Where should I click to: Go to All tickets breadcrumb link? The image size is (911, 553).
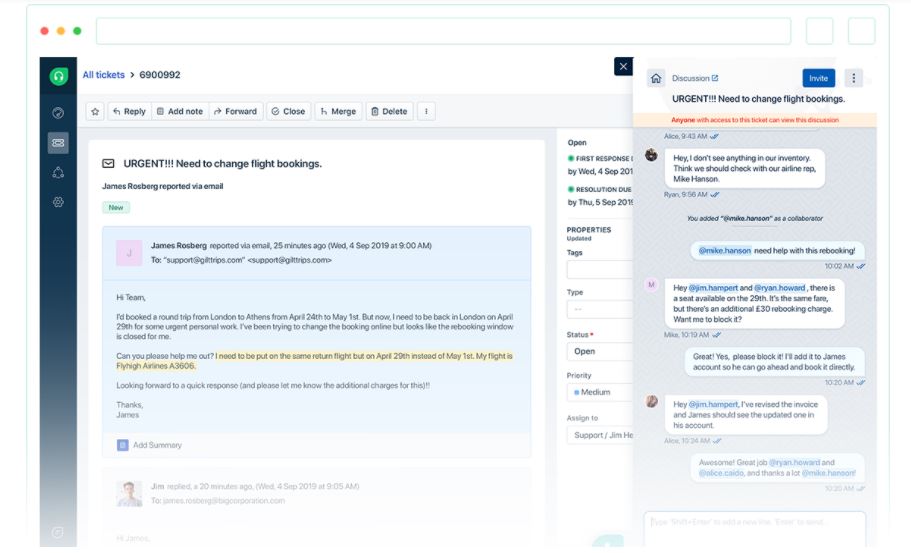tap(103, 75)
